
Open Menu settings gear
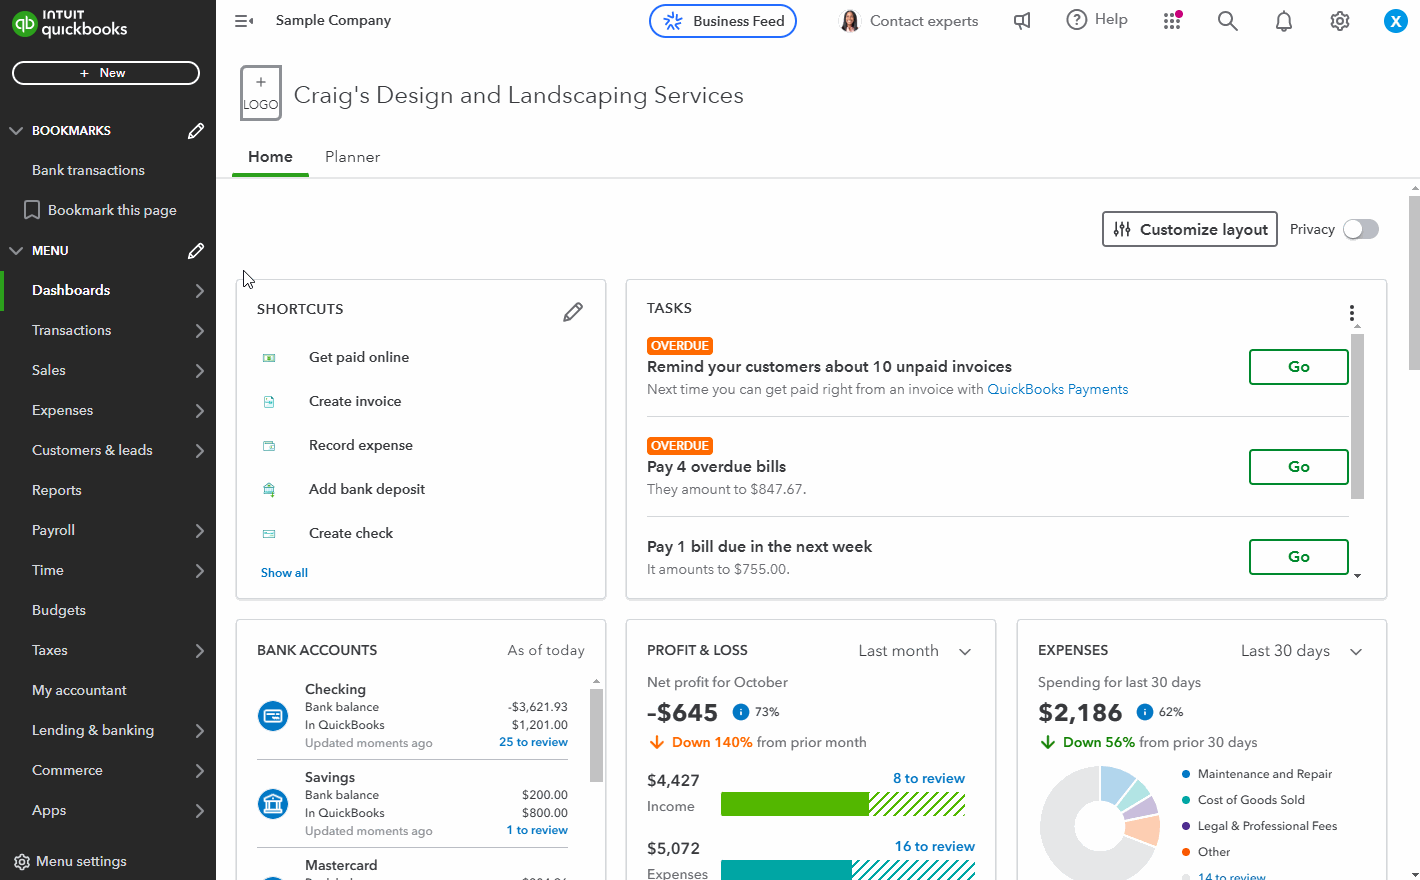click(22, 862)
